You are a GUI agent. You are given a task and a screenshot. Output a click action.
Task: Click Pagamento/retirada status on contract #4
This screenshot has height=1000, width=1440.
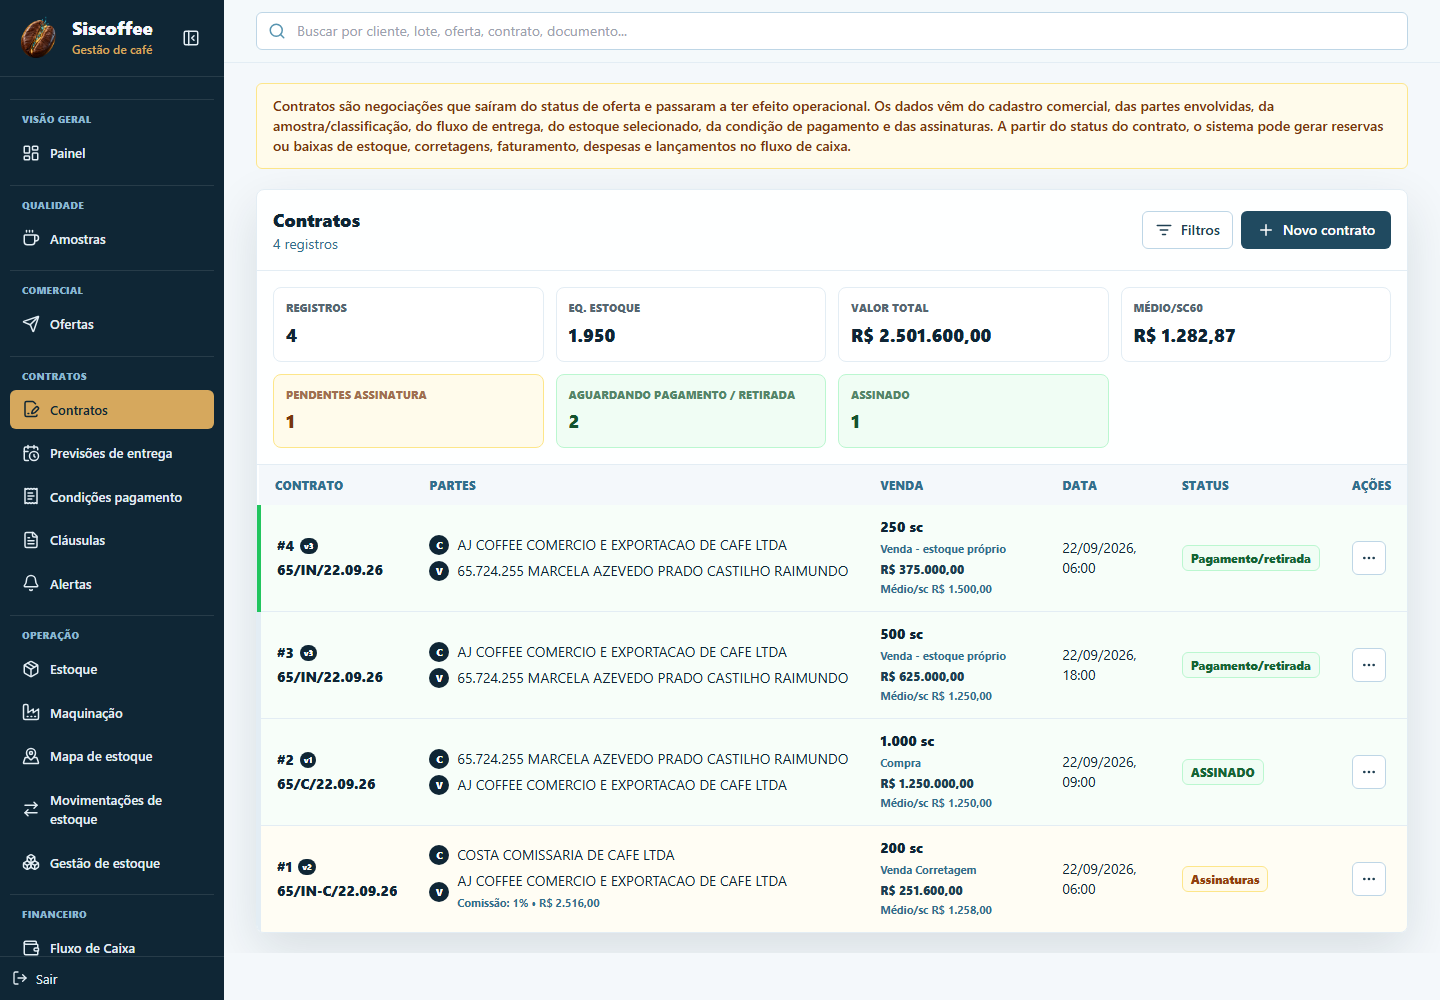pyautogui.click(x=1250, y=558)
